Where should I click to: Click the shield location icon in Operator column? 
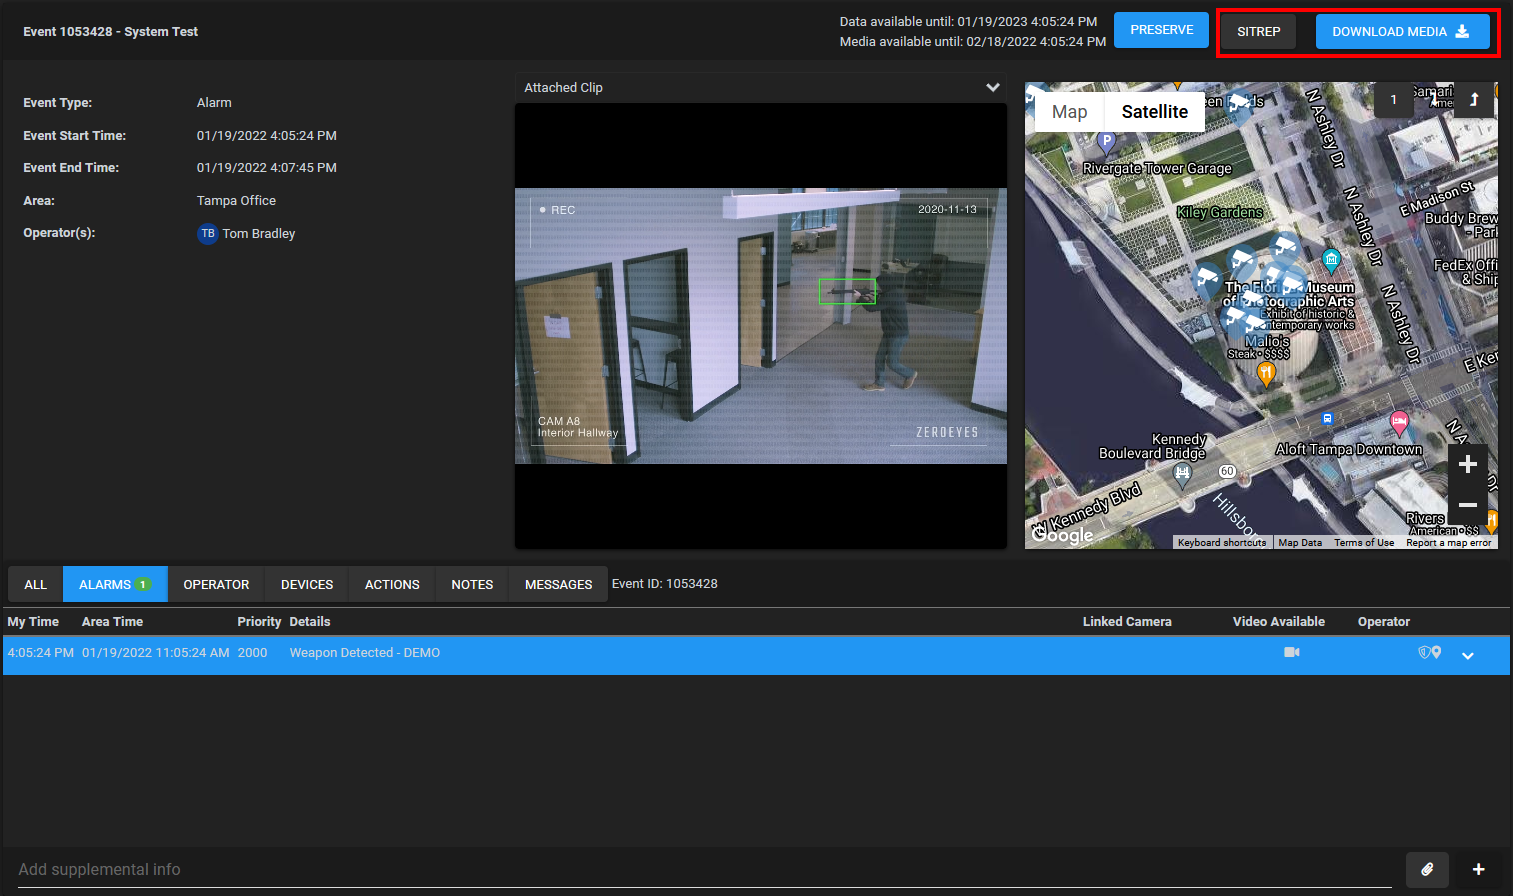coord(1430,652)
